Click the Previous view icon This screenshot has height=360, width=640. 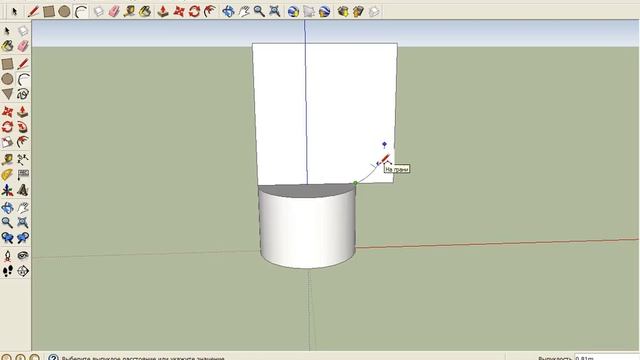pyautogui.click(x=7, y=238)
